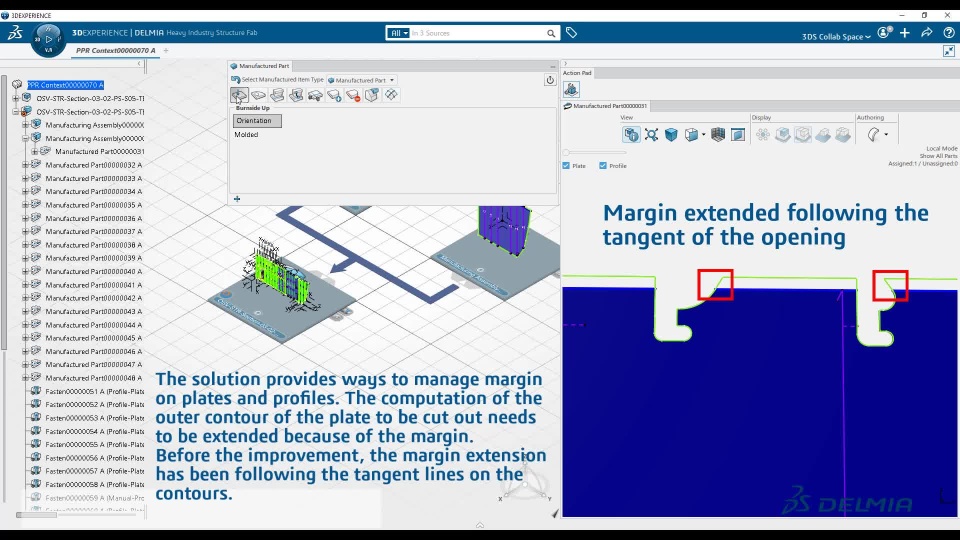Uncheck the Plate checkbox
960x540 pixels.
[566, 166]
